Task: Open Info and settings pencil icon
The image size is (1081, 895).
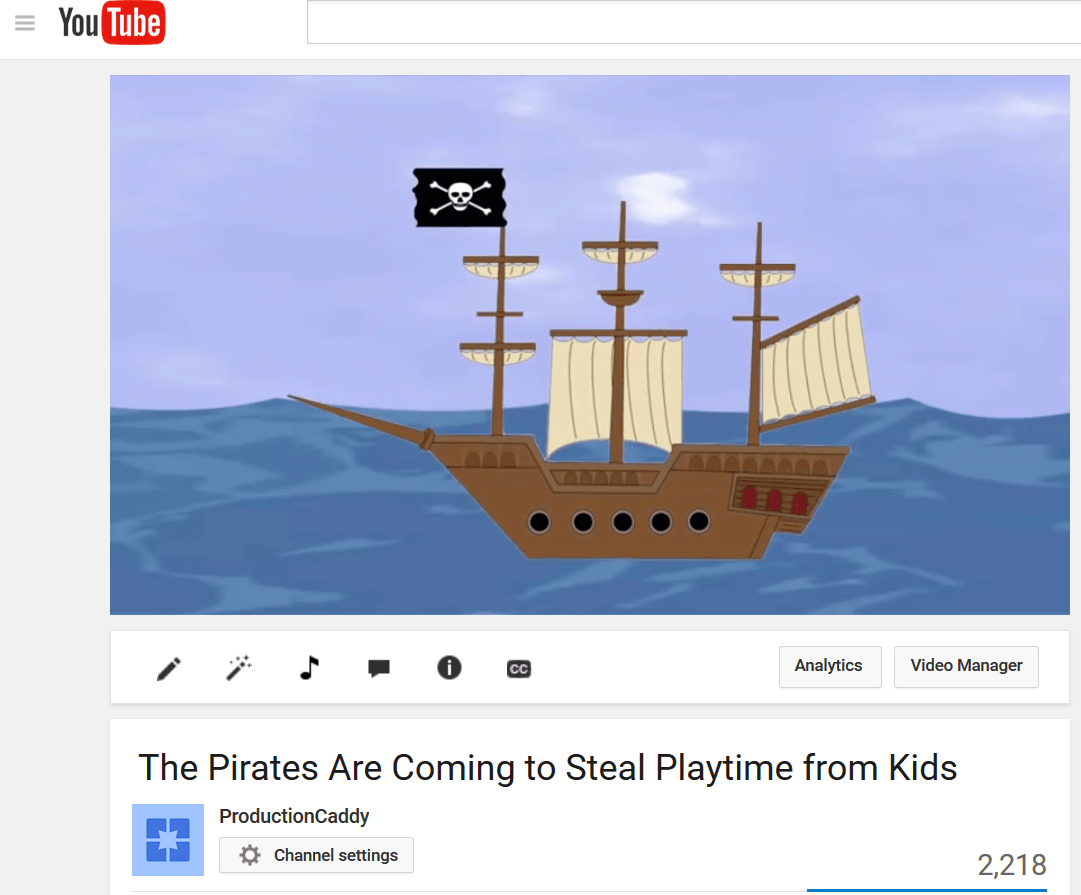Action: point(169,668)
